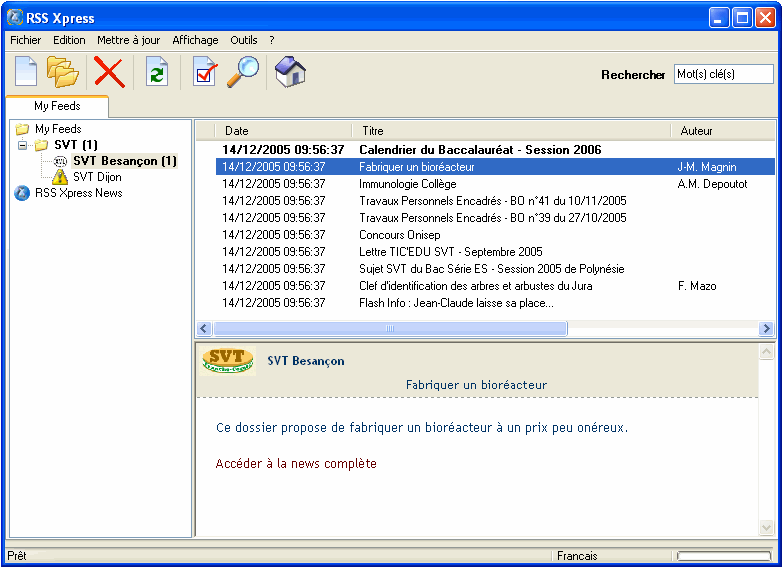Minimize the RSS Xpress window
Image resolution: width=783 pixels, height=567 pixels.
(x=719, y=18)
